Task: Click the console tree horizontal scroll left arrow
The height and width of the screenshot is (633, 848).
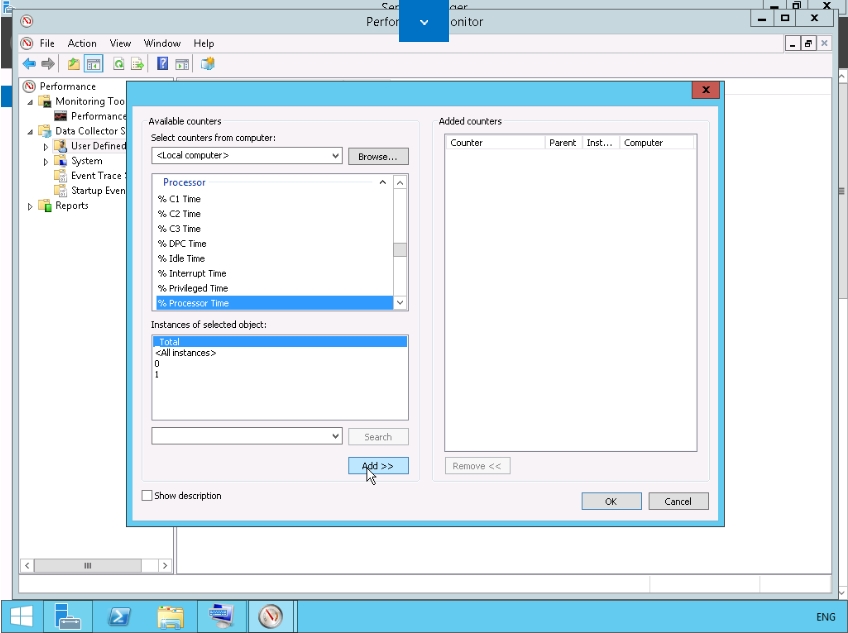Action: [27, 565]
